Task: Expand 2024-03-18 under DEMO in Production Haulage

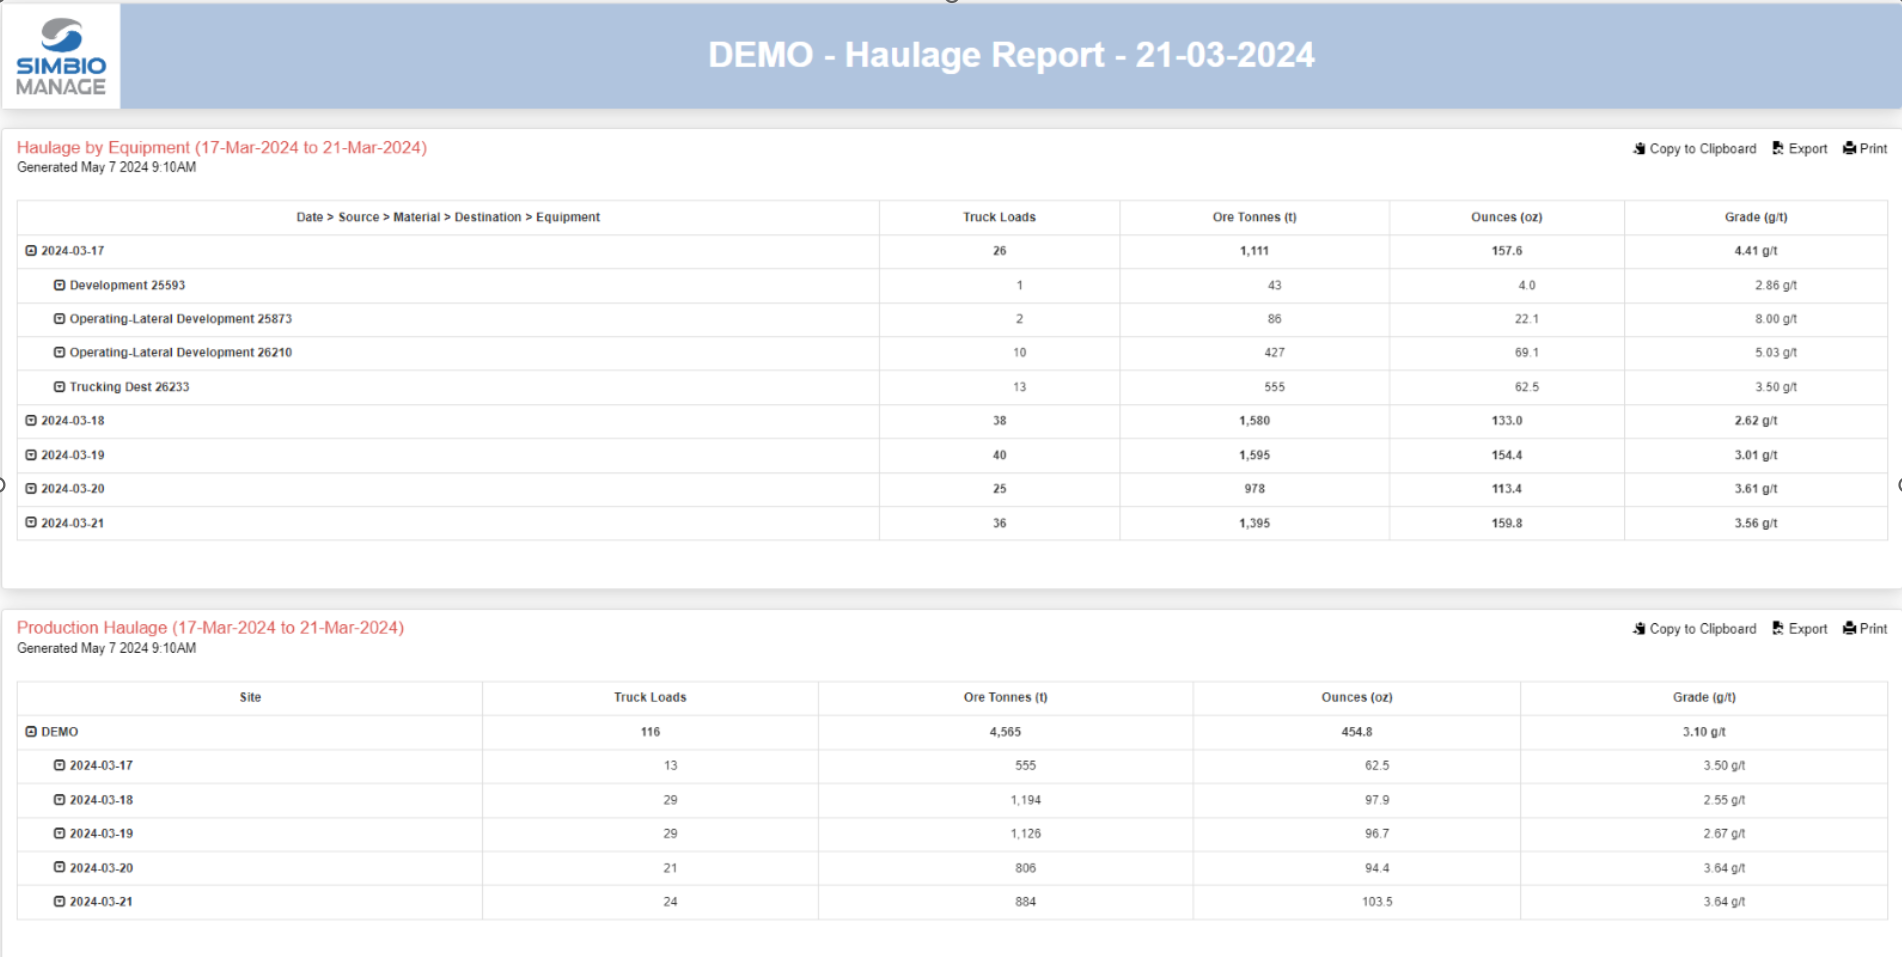Action: (59, 800)
